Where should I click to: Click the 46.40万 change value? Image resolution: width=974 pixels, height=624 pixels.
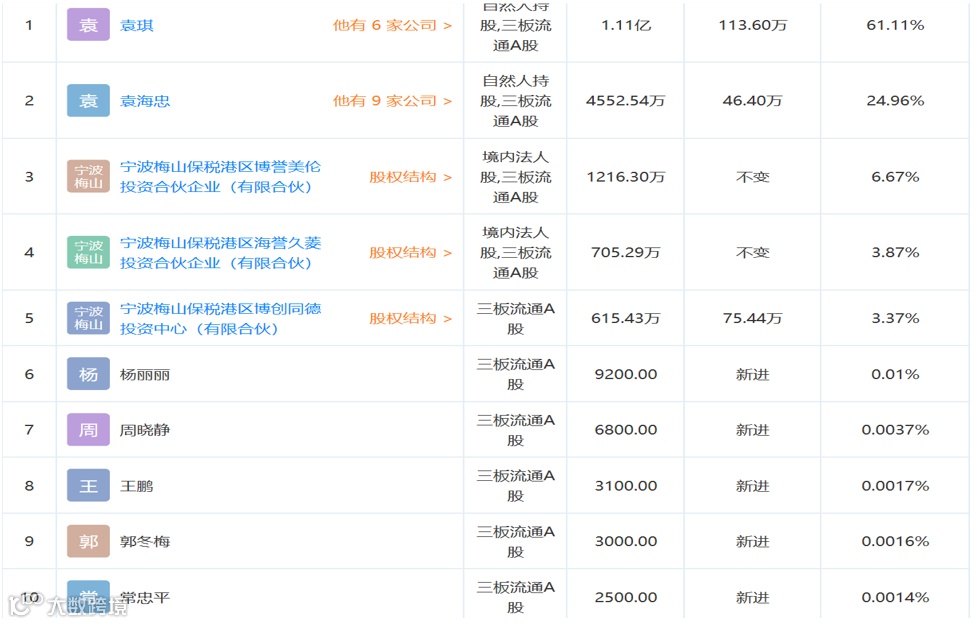(752, 101)
